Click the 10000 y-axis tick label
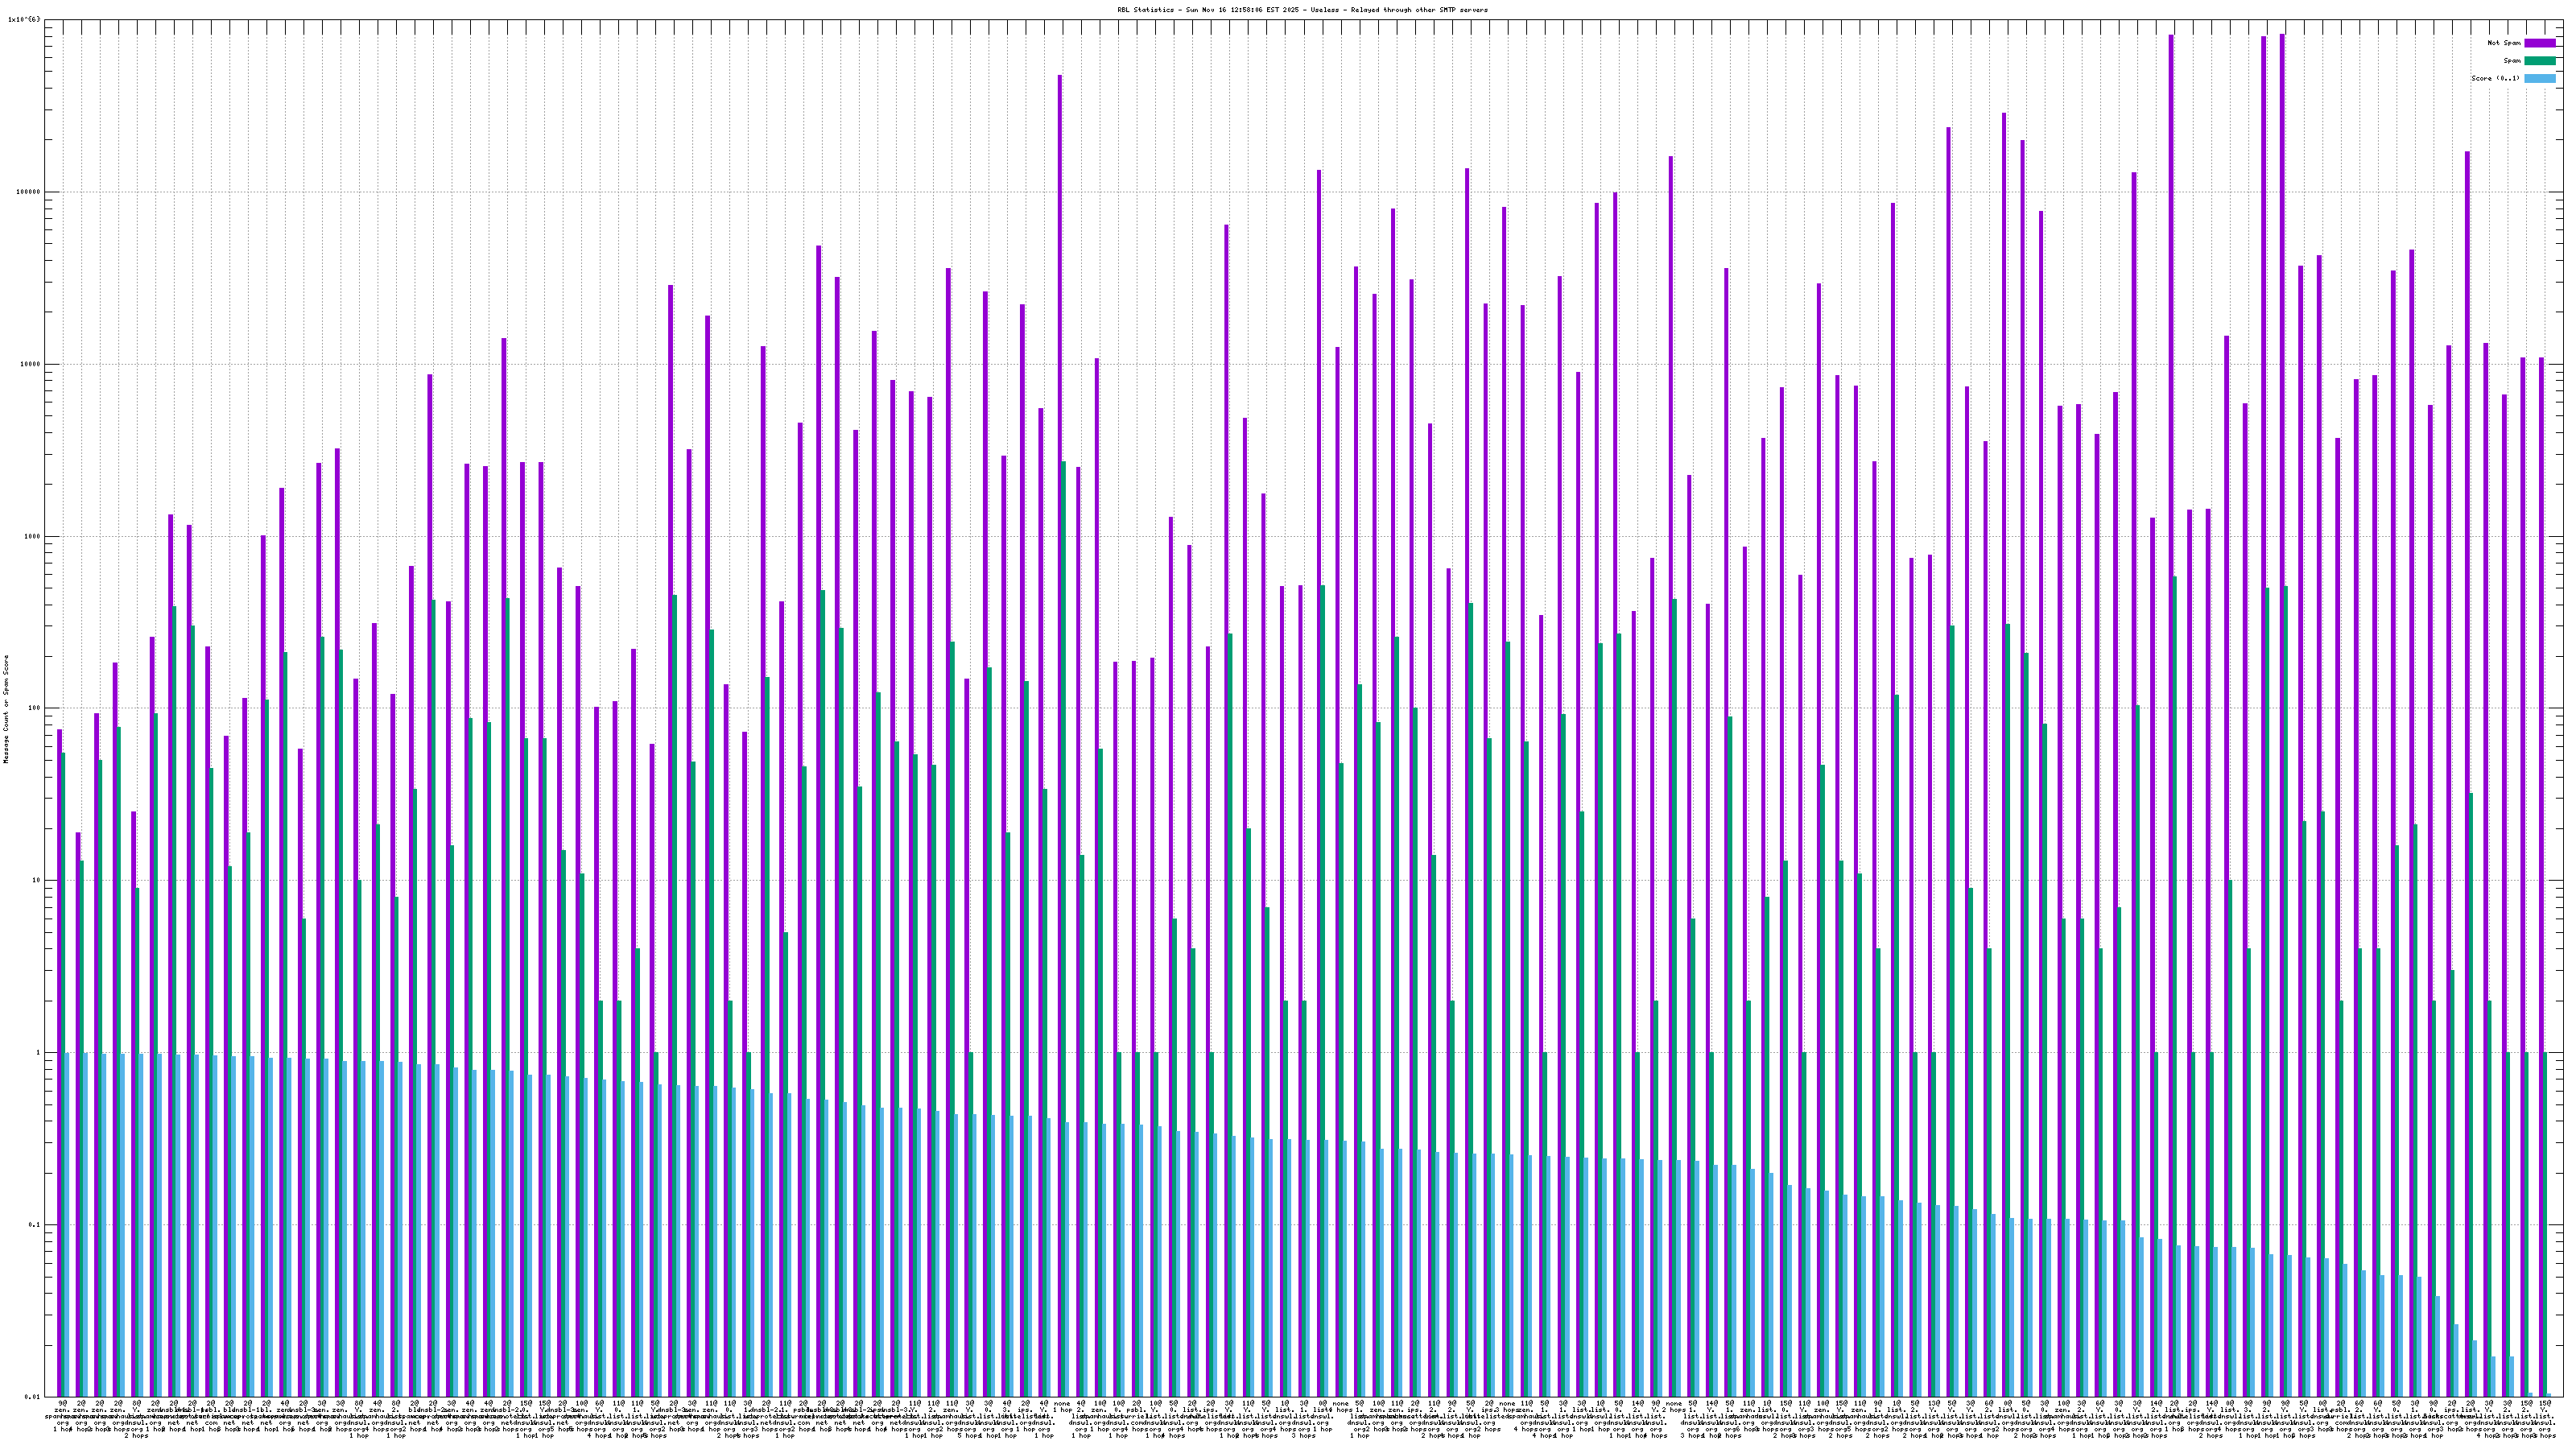The height and width of the screenshot is (1449, 2576). pyautogui.click(x=31, y=364)
